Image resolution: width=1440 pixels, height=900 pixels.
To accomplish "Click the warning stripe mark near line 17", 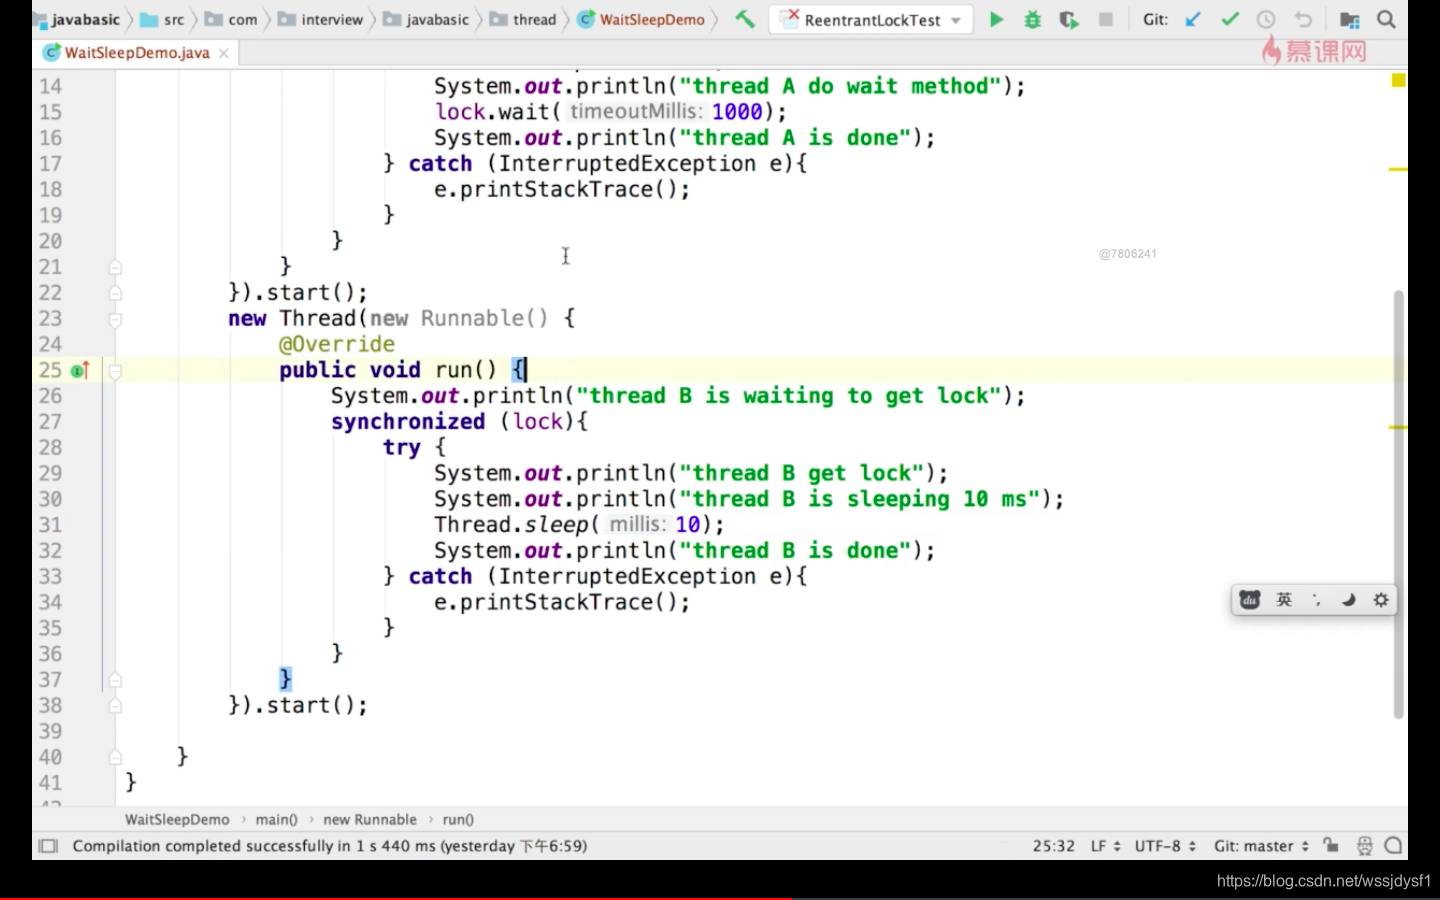I will pyautogui.click(x=1398, y=169).
